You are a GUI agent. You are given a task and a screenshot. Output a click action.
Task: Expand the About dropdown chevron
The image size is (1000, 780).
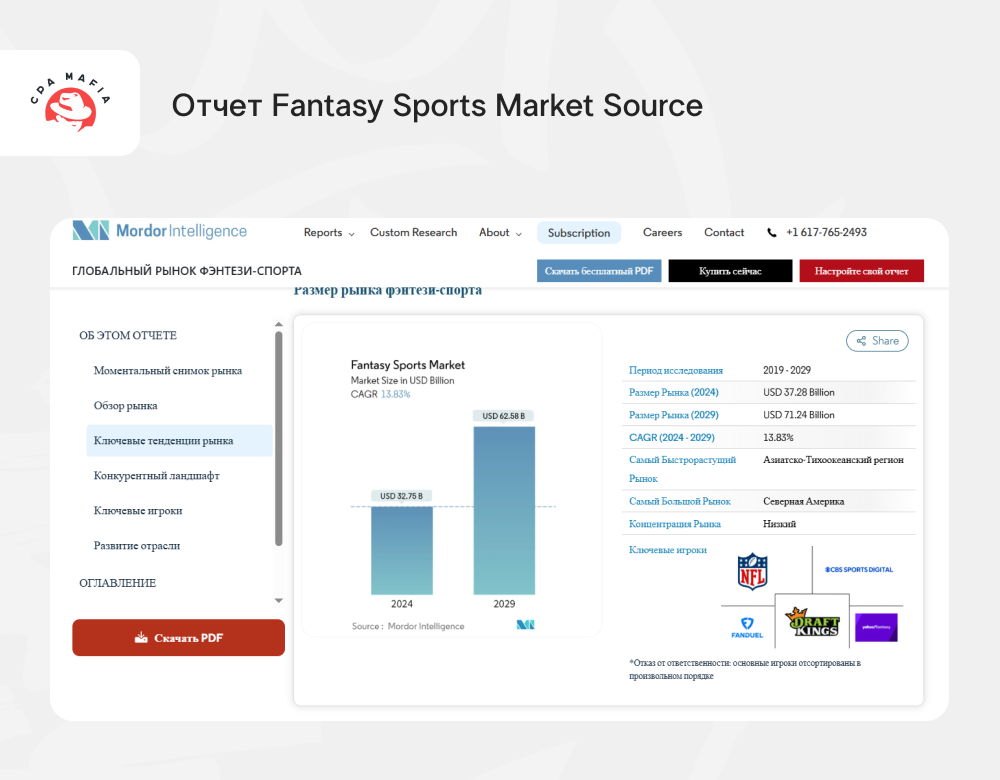[518, 234]
